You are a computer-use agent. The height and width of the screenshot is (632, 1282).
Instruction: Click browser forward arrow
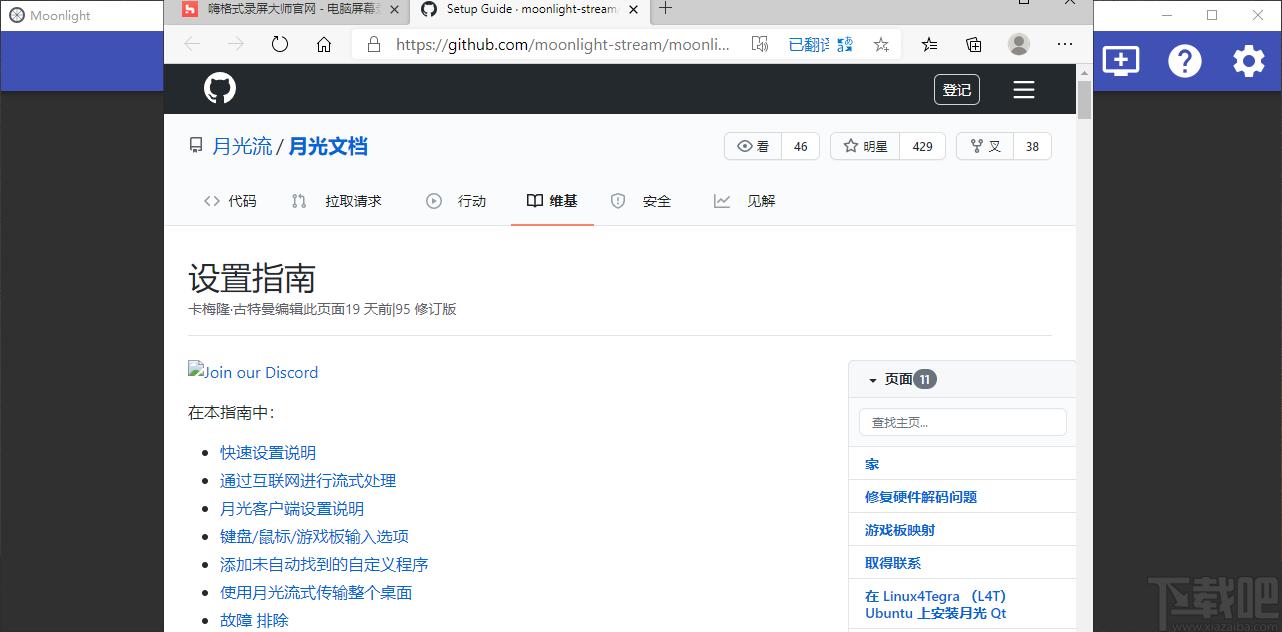236,44
